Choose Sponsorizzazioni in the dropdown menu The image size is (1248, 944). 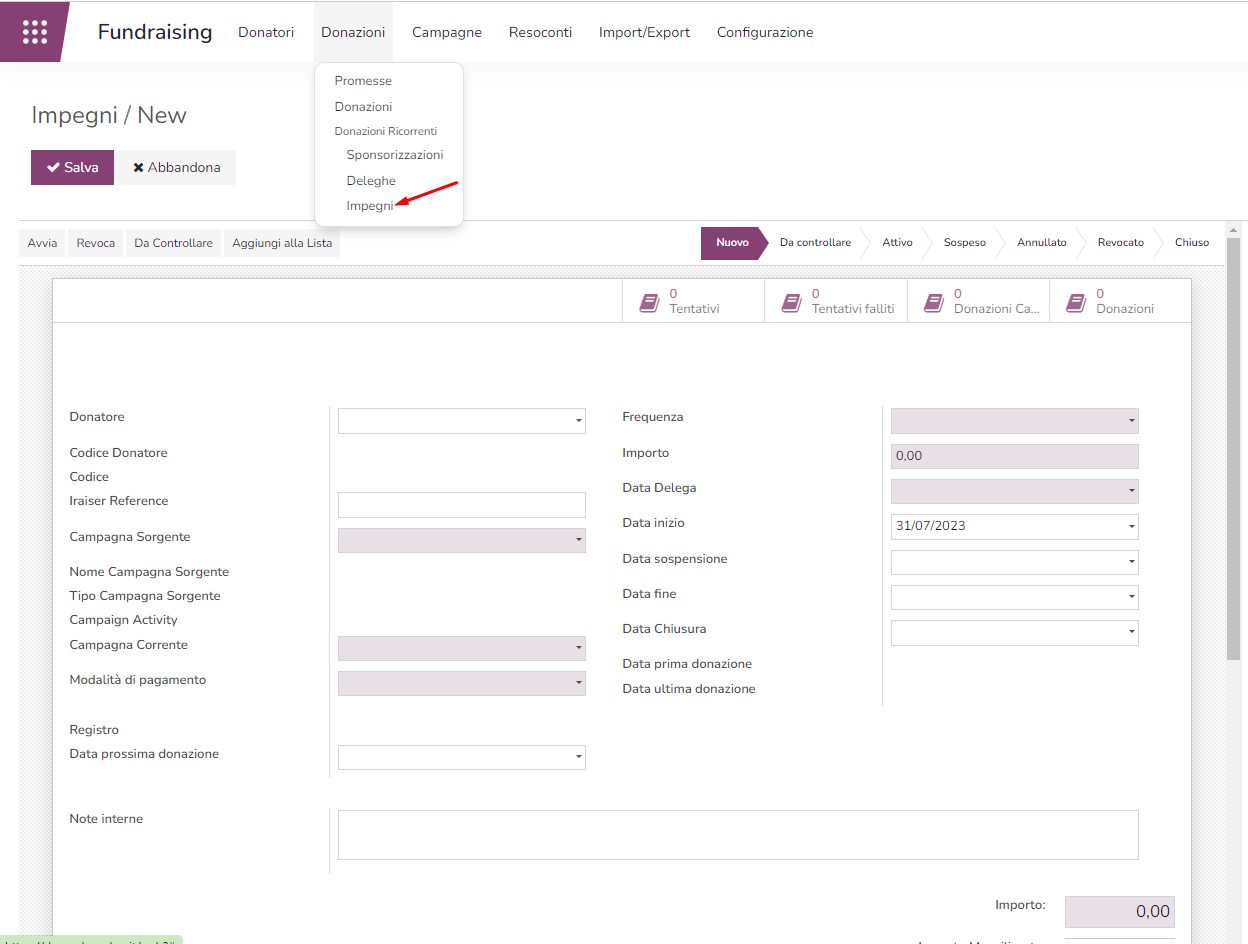394,155
